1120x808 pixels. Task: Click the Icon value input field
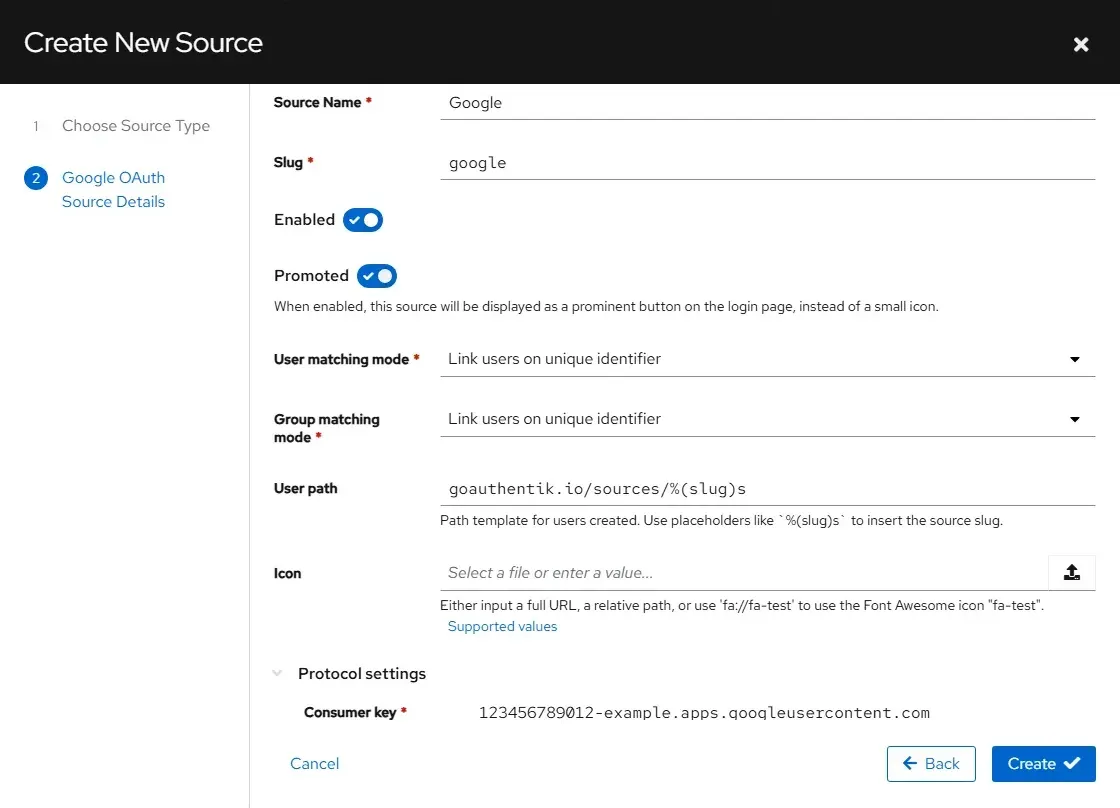point(744,572)
